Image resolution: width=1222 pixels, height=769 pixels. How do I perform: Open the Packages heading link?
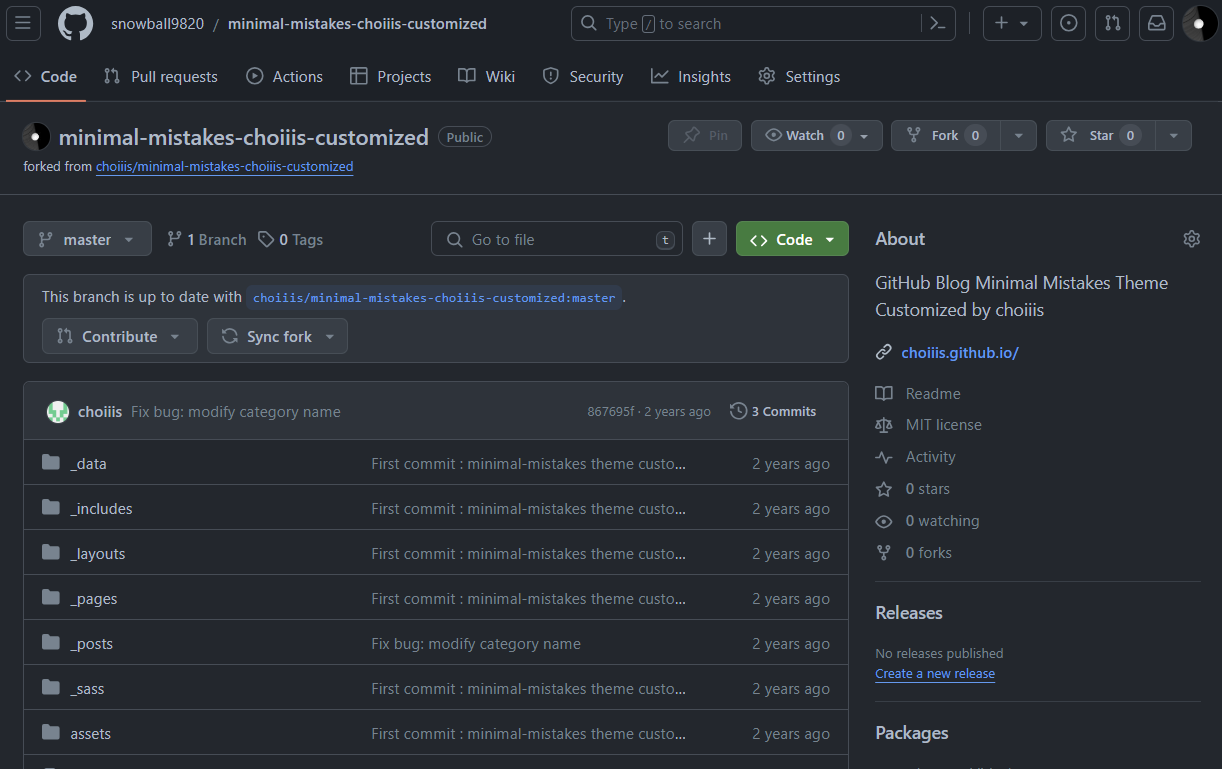(x=912, y=733)
